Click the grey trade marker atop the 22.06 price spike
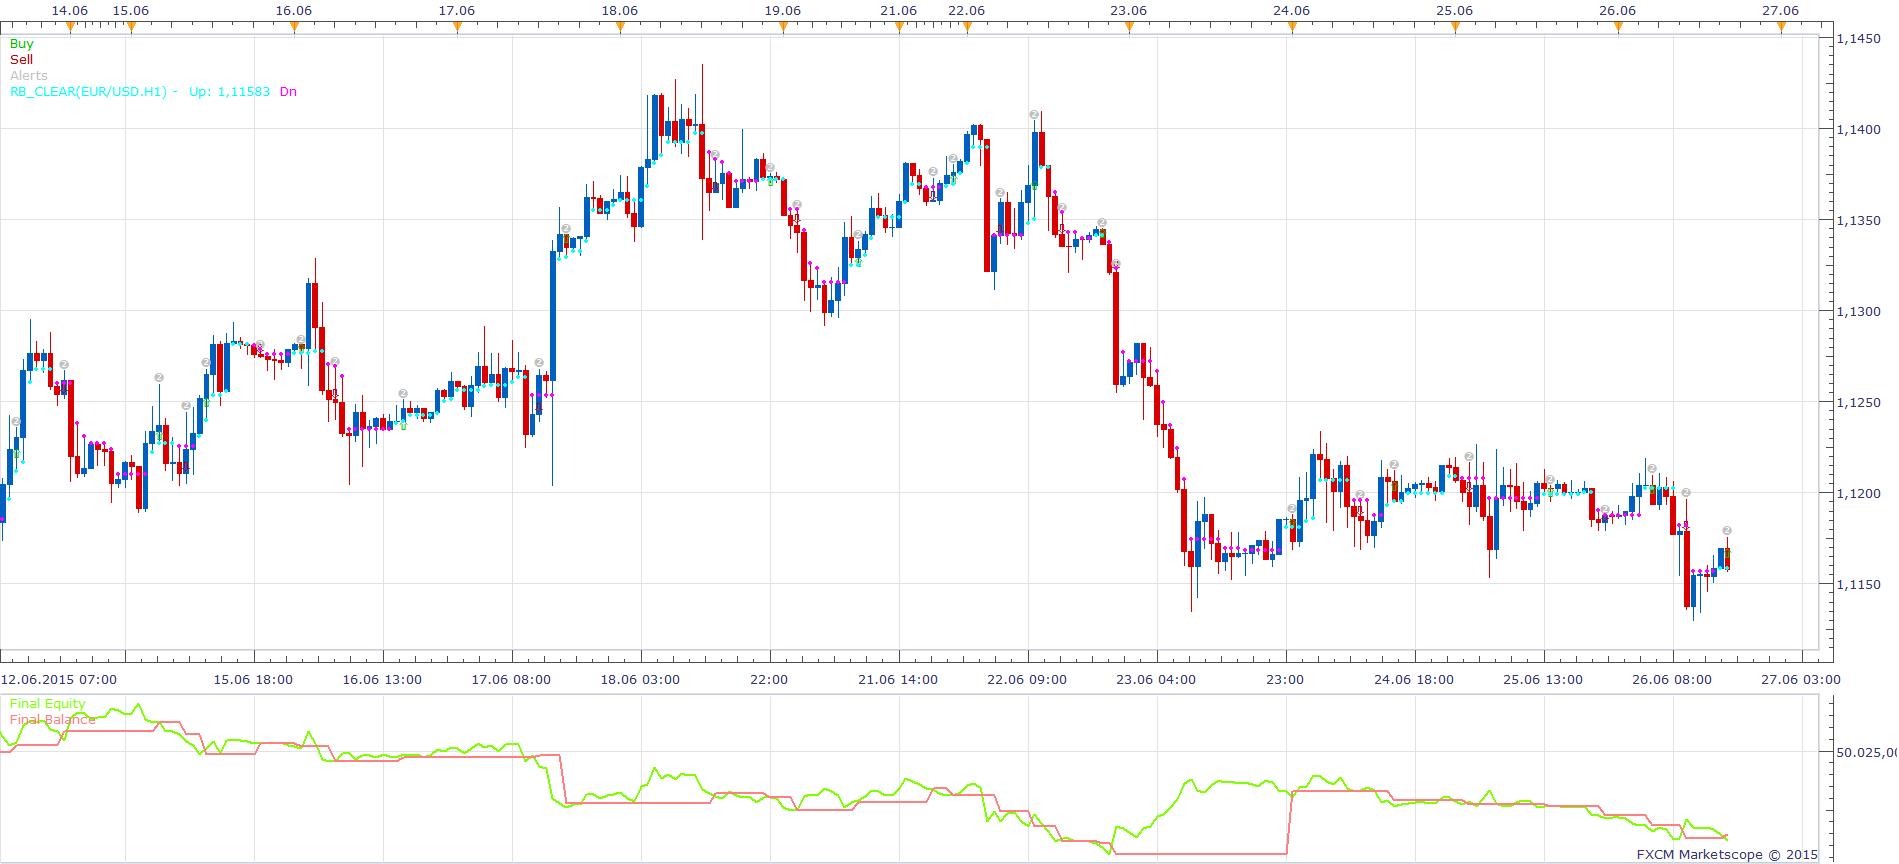The height and width of the screenshot is (864, 1899). (1034, 115)
